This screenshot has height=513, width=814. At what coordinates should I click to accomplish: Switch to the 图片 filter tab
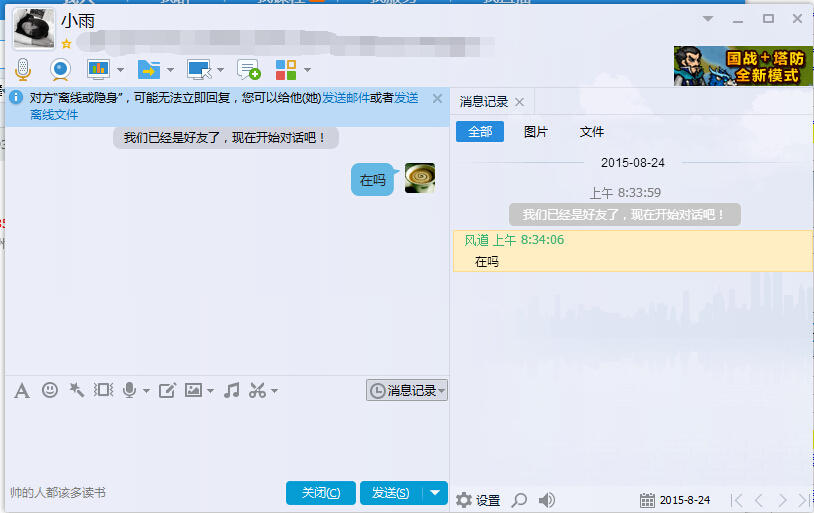536,131
